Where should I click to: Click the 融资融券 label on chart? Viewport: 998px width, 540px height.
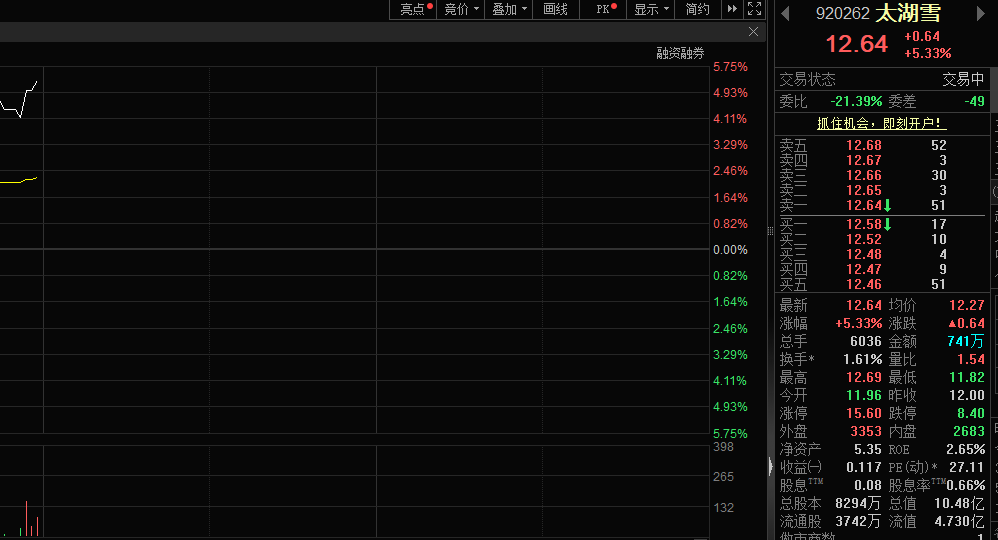click(x=680, y=53)
